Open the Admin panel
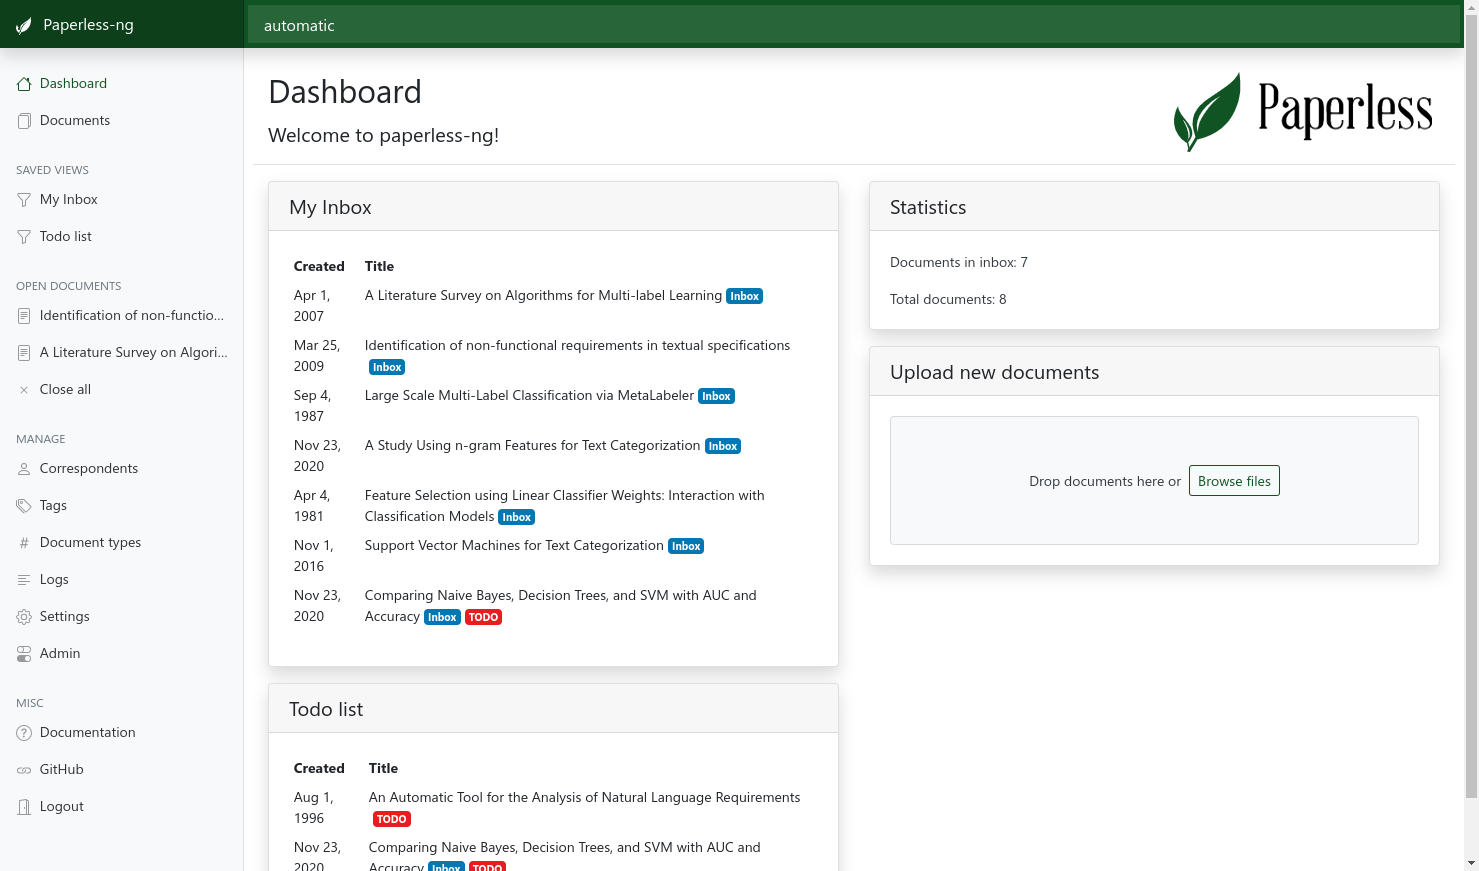Screen dimensions: 1479x871 (57, 653)
